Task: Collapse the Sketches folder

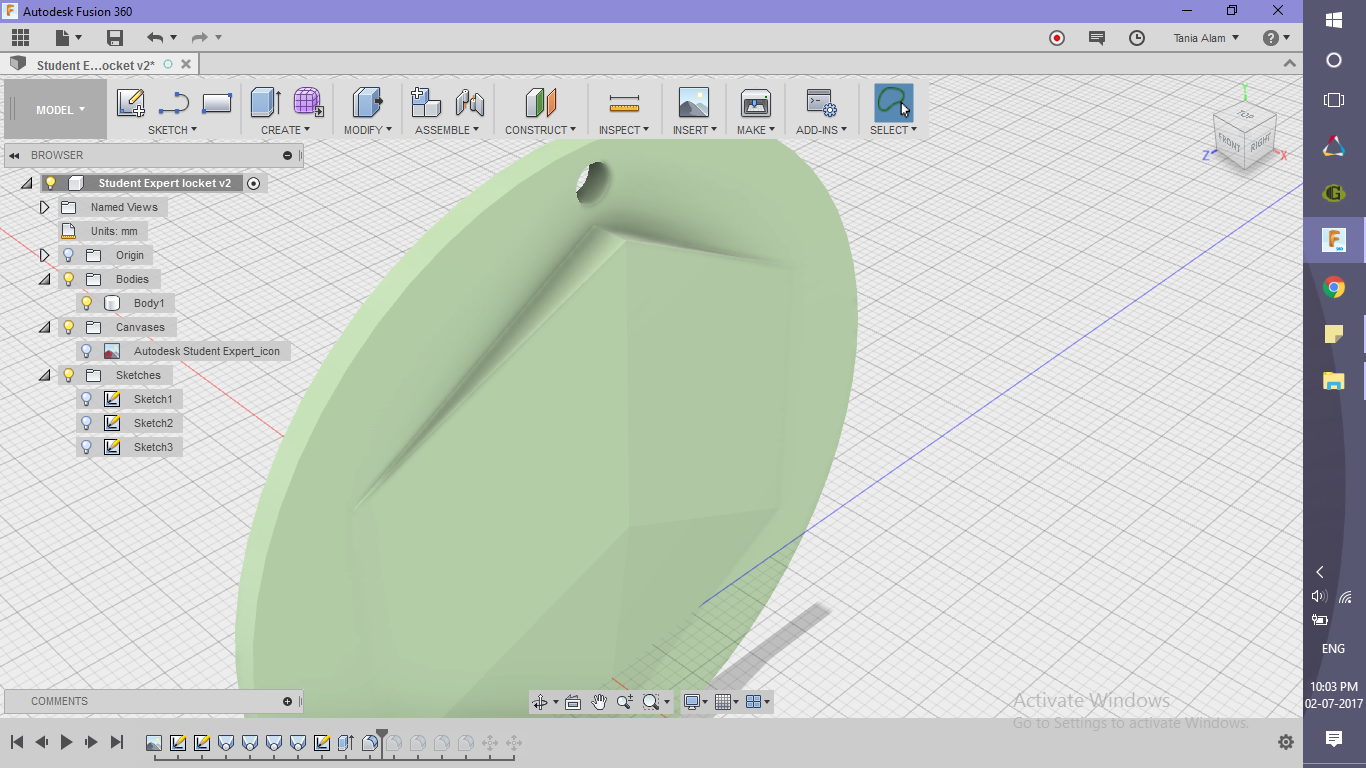Action: point(44,375)
